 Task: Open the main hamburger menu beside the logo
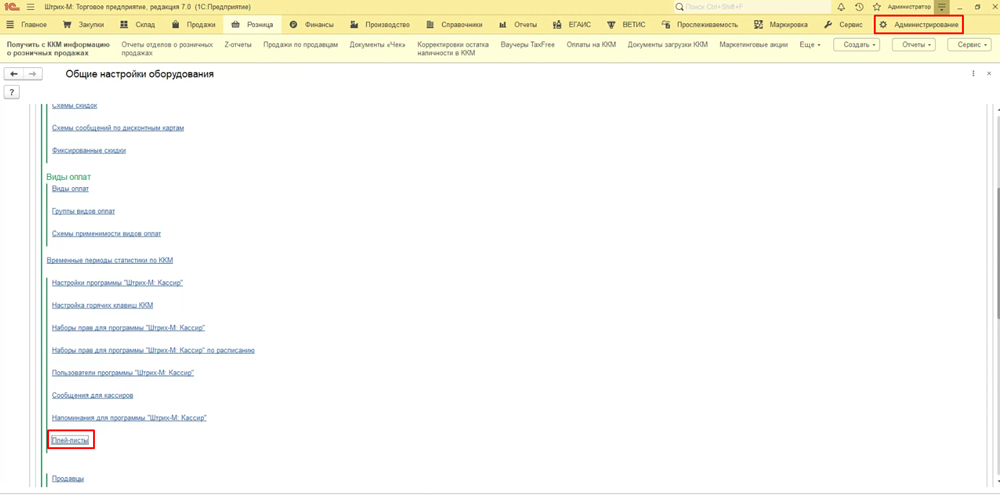[30, 6]
